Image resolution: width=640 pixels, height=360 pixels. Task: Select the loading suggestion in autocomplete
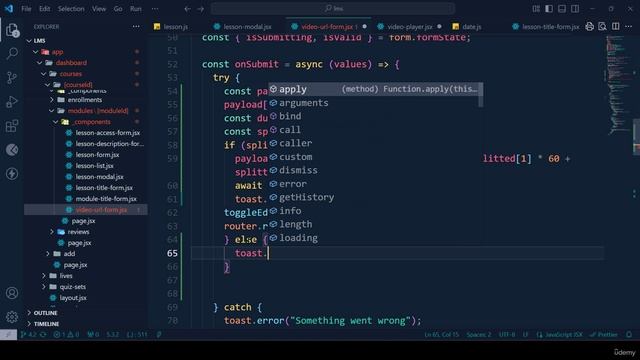373,238
